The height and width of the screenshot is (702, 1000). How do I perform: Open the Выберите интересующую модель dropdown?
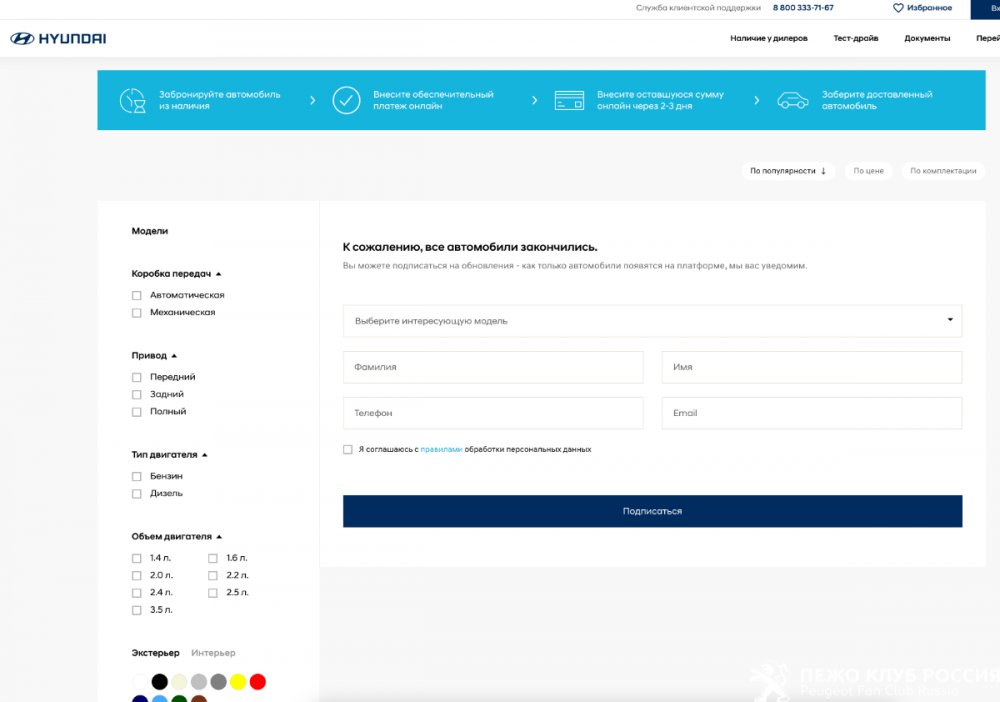tap(652, 321)
